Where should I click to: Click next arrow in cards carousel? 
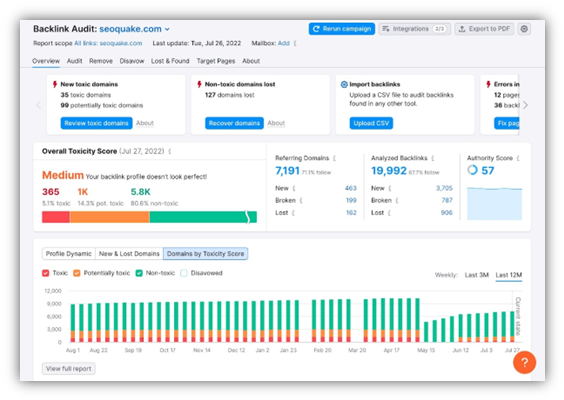[x=526, y=105]
